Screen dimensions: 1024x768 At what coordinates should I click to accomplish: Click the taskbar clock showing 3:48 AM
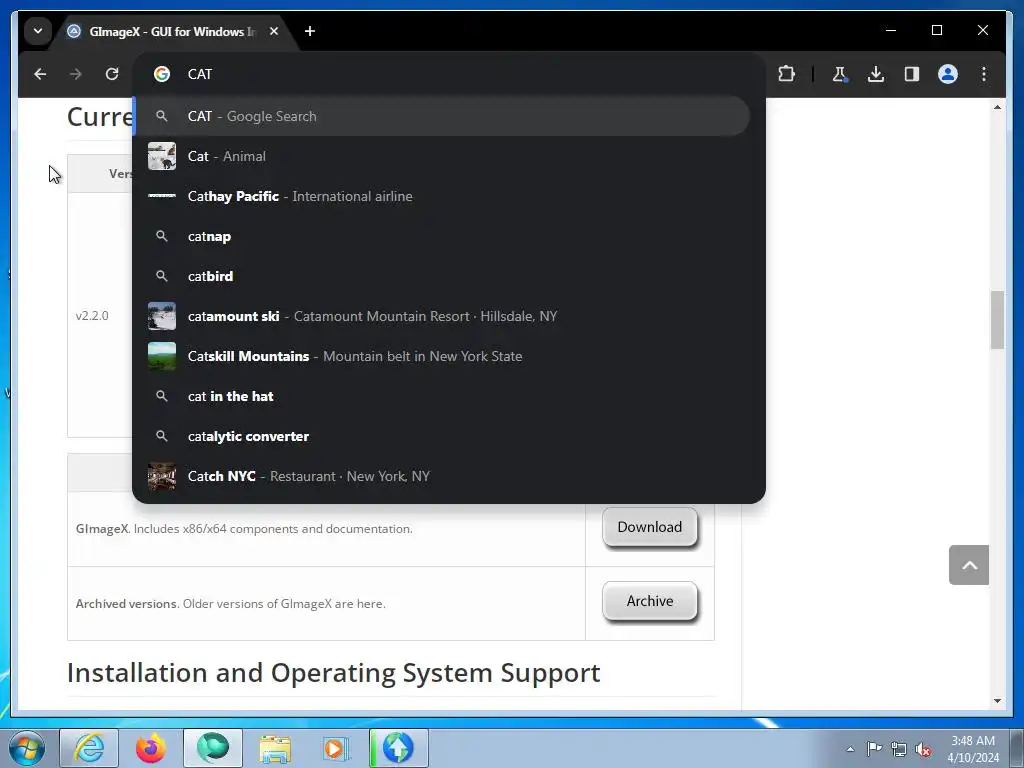[x=973, y=749]
